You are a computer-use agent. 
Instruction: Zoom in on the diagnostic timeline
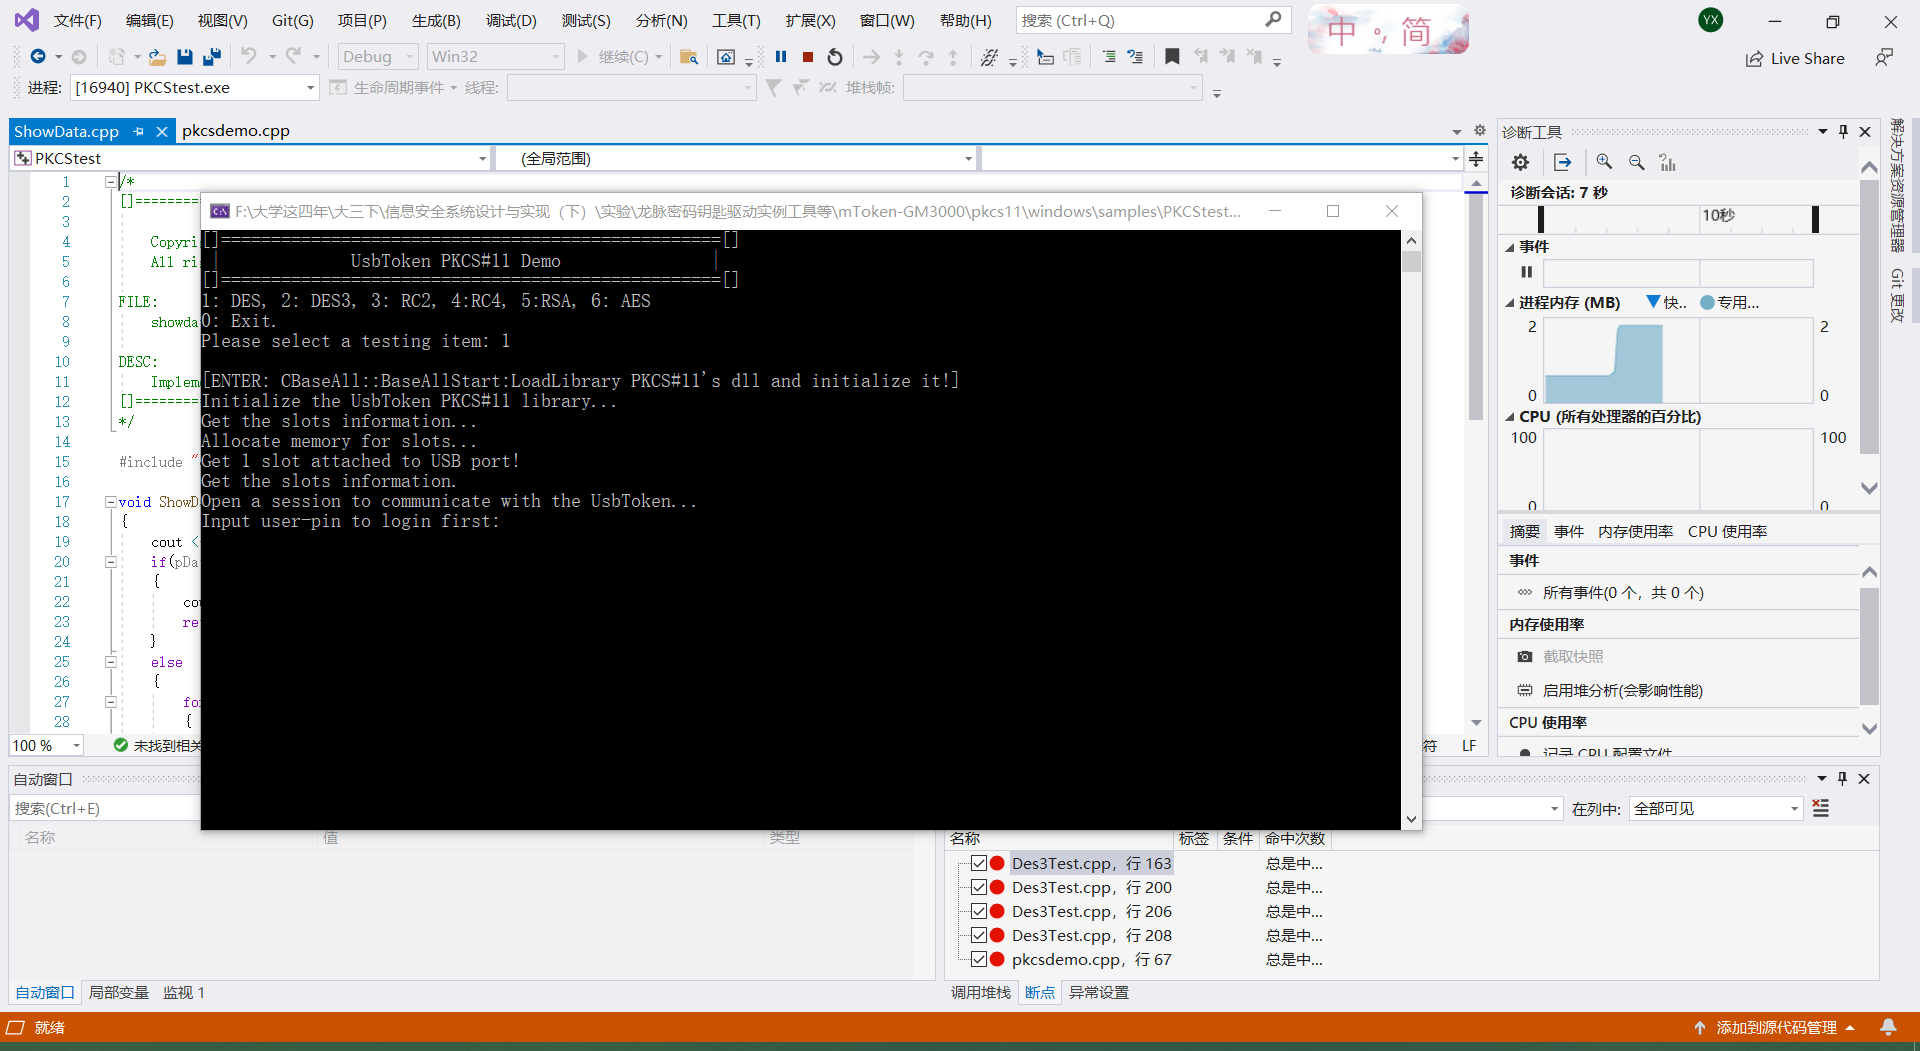[x=1604, y=162]
